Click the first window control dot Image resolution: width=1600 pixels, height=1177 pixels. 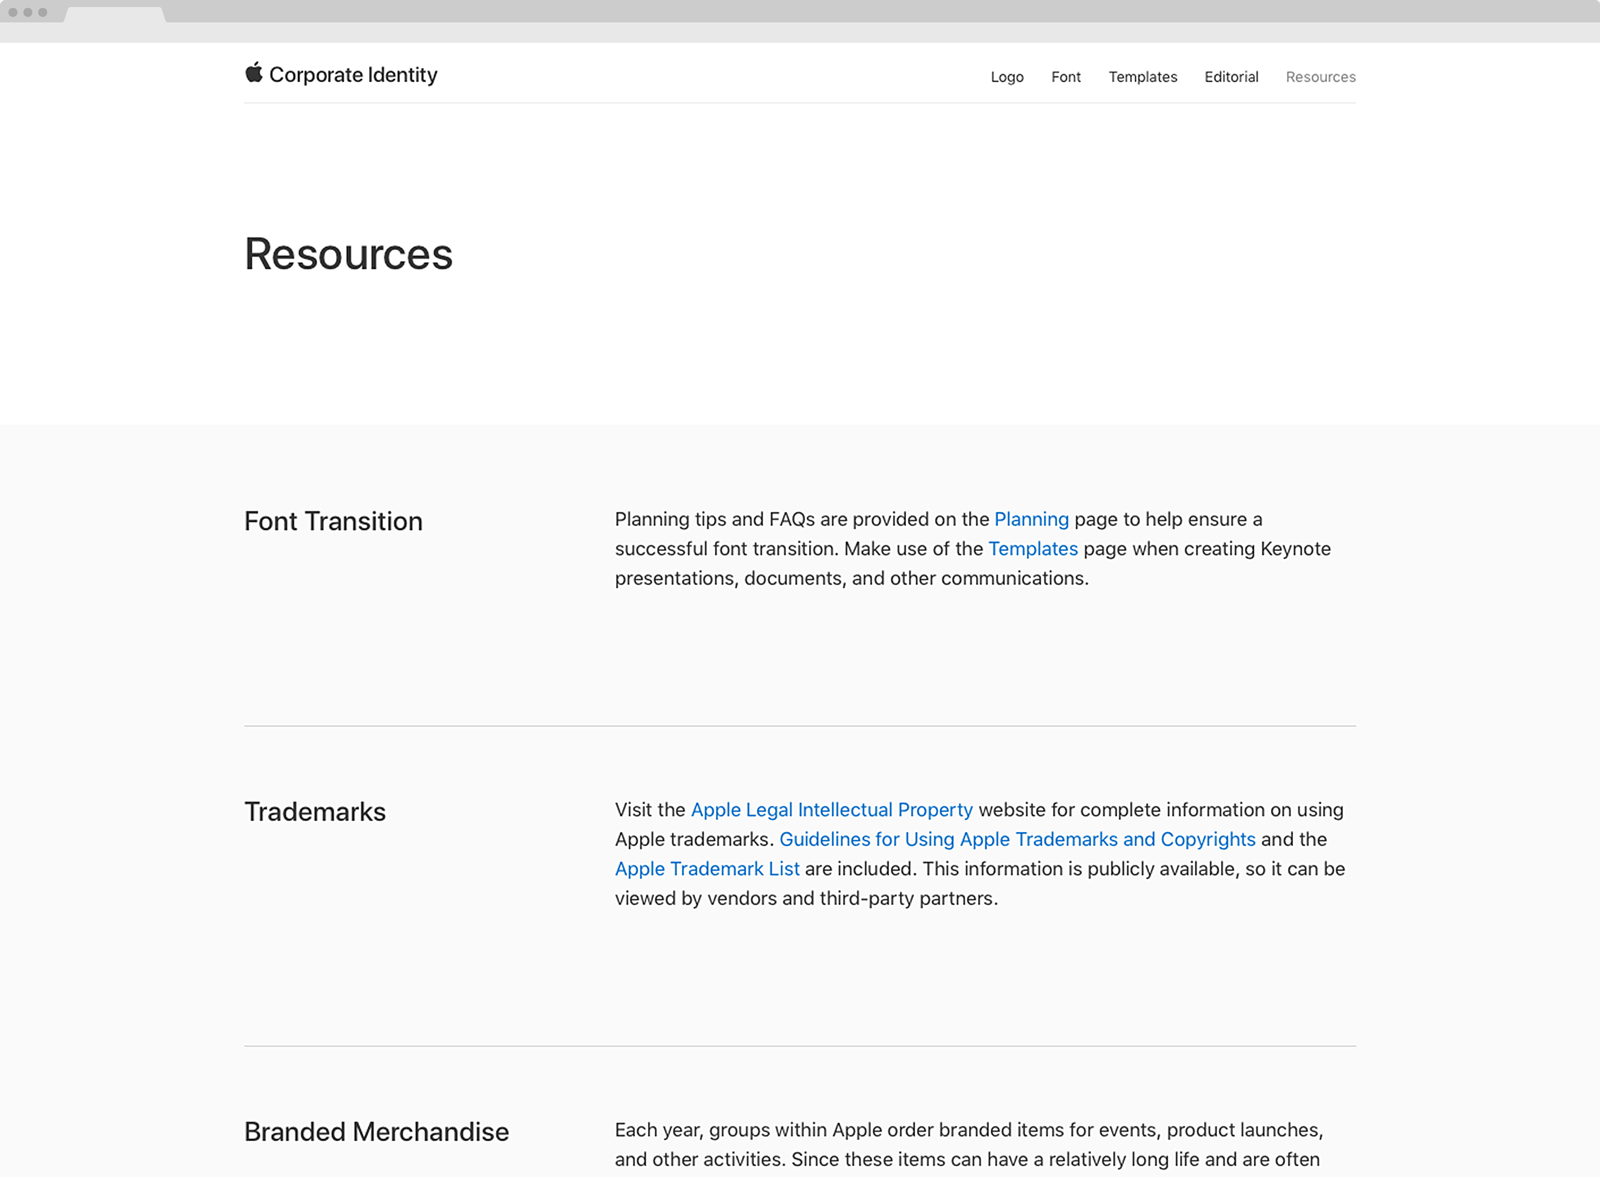[x=13, y=12]
